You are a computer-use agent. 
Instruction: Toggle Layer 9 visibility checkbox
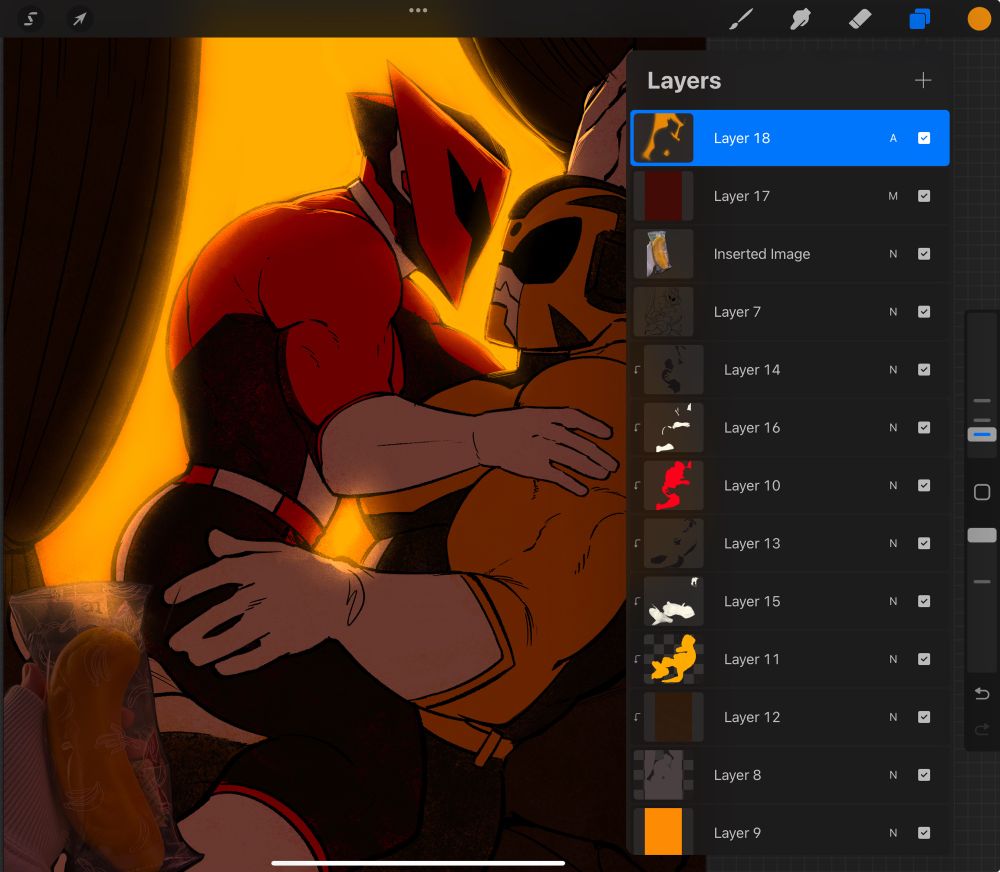(923, 833)
